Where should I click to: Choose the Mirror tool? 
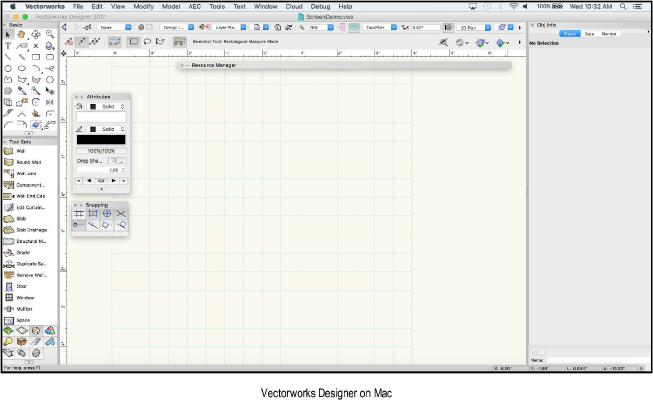50,102
